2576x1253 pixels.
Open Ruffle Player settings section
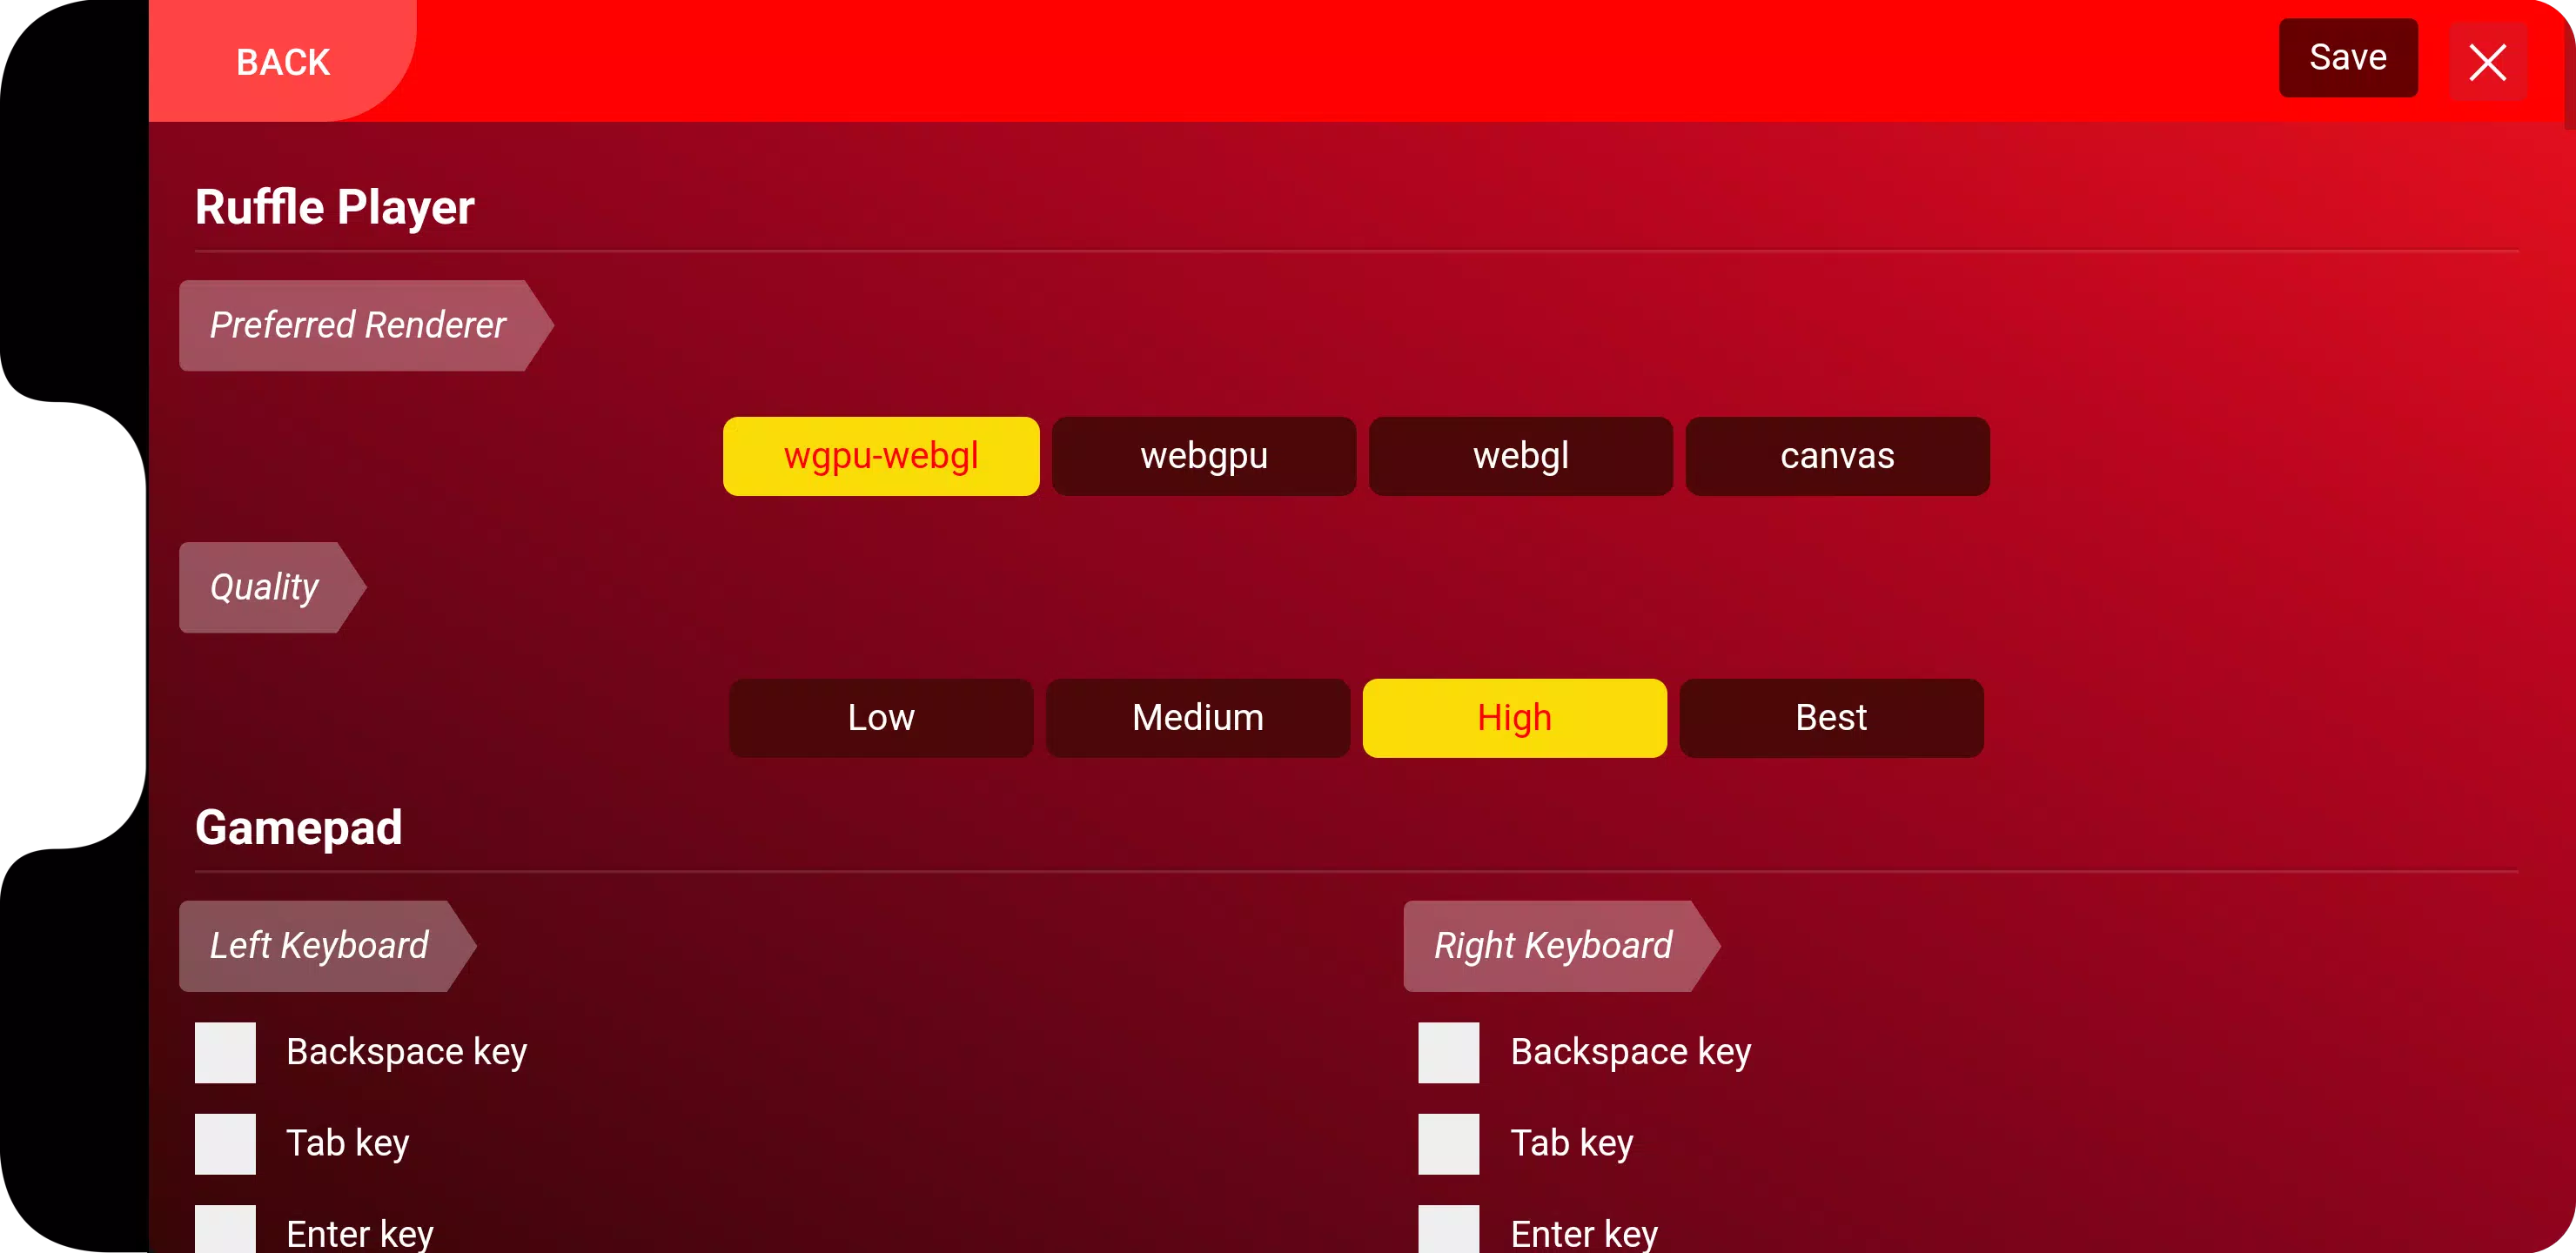[335, 207]
